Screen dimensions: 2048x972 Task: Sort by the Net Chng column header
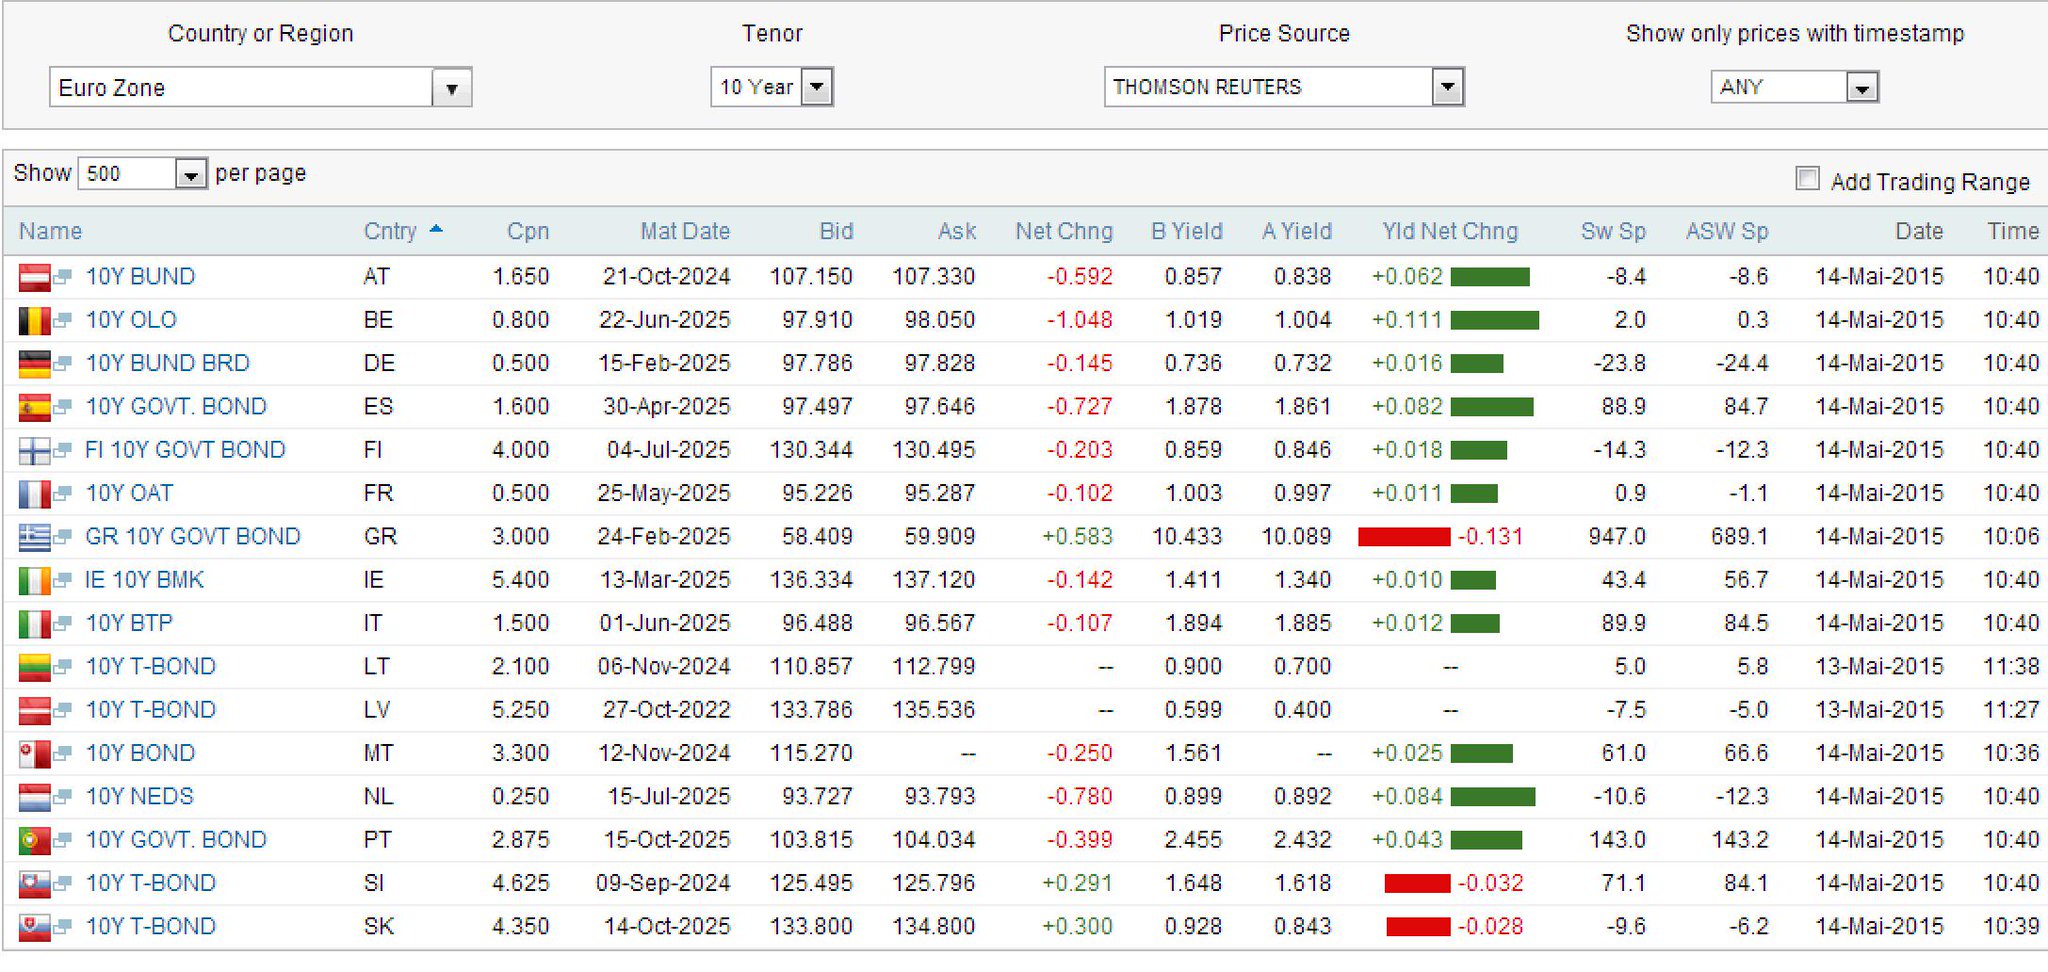tap(1064, 232)
